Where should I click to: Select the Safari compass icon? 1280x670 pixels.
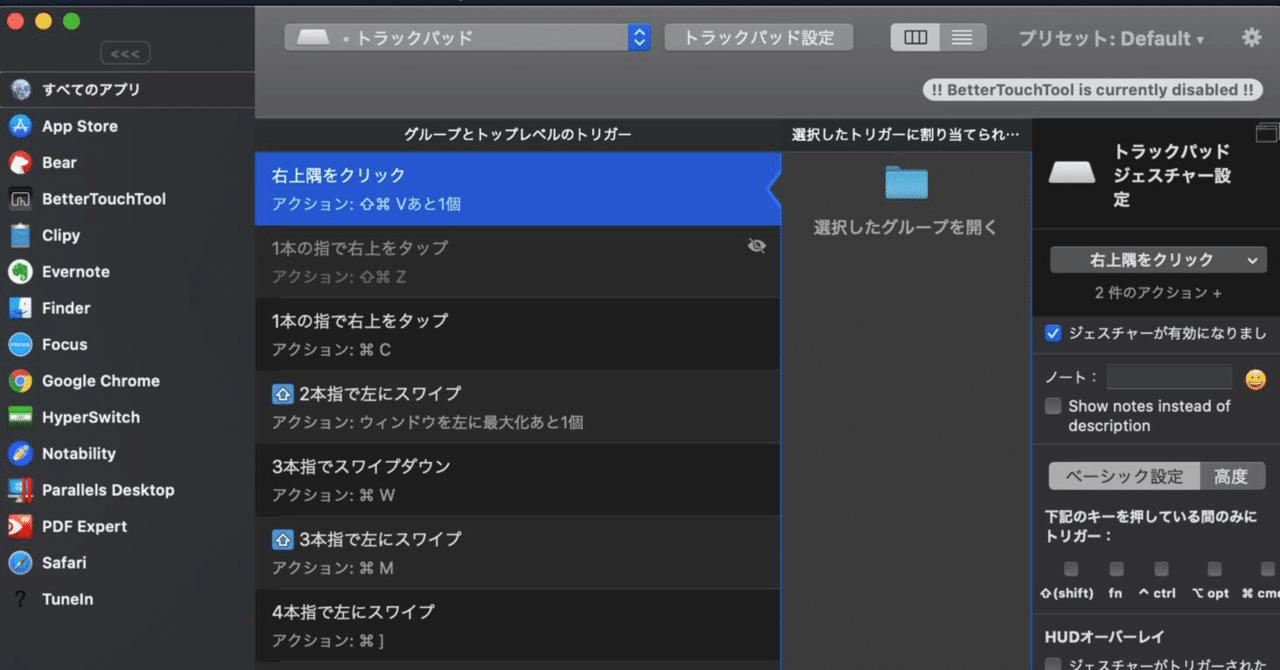coord(21,563)
